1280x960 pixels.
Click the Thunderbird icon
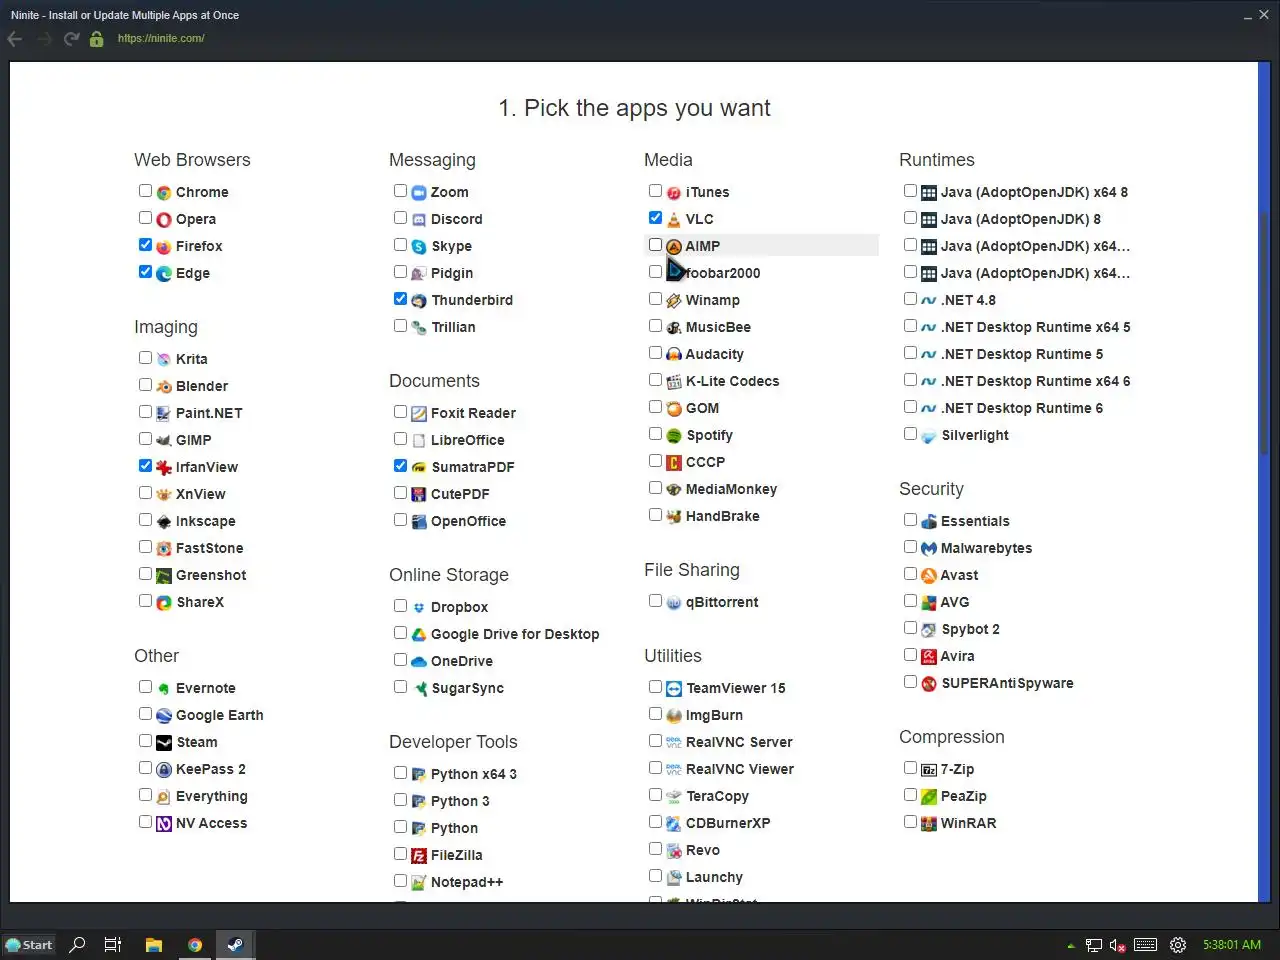(x=419, y=301)
